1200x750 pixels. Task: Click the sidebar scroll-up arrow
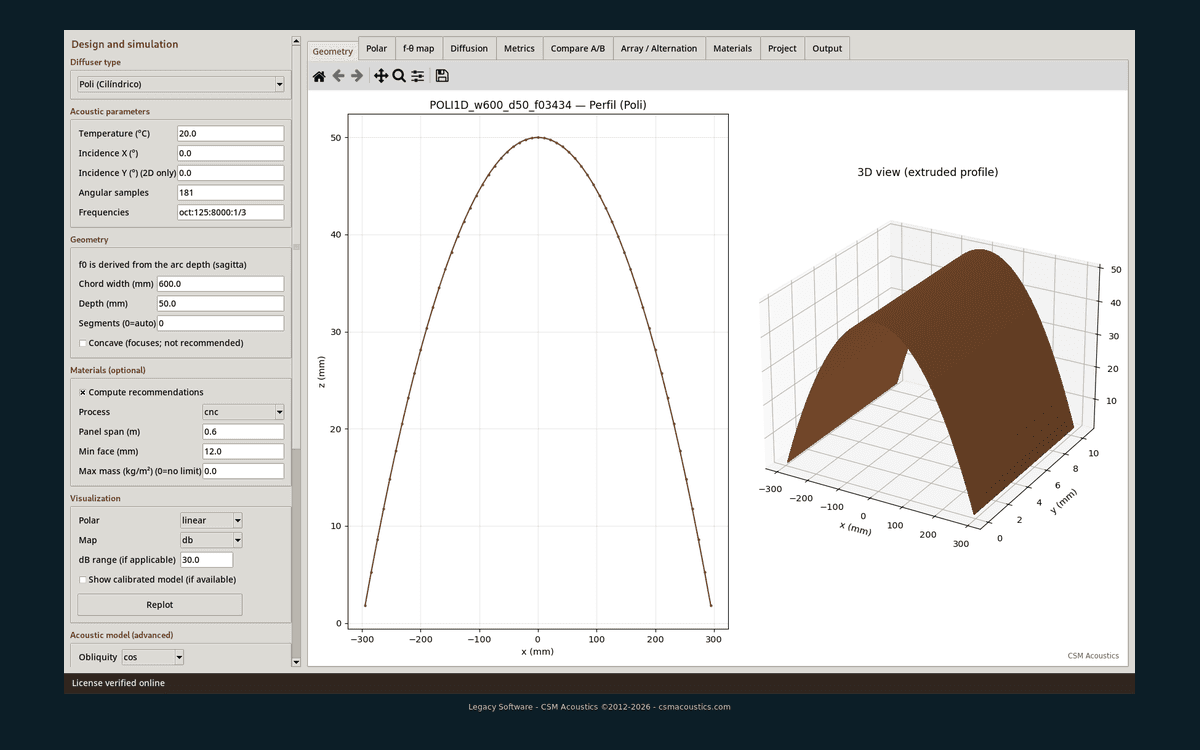[296, 42]
